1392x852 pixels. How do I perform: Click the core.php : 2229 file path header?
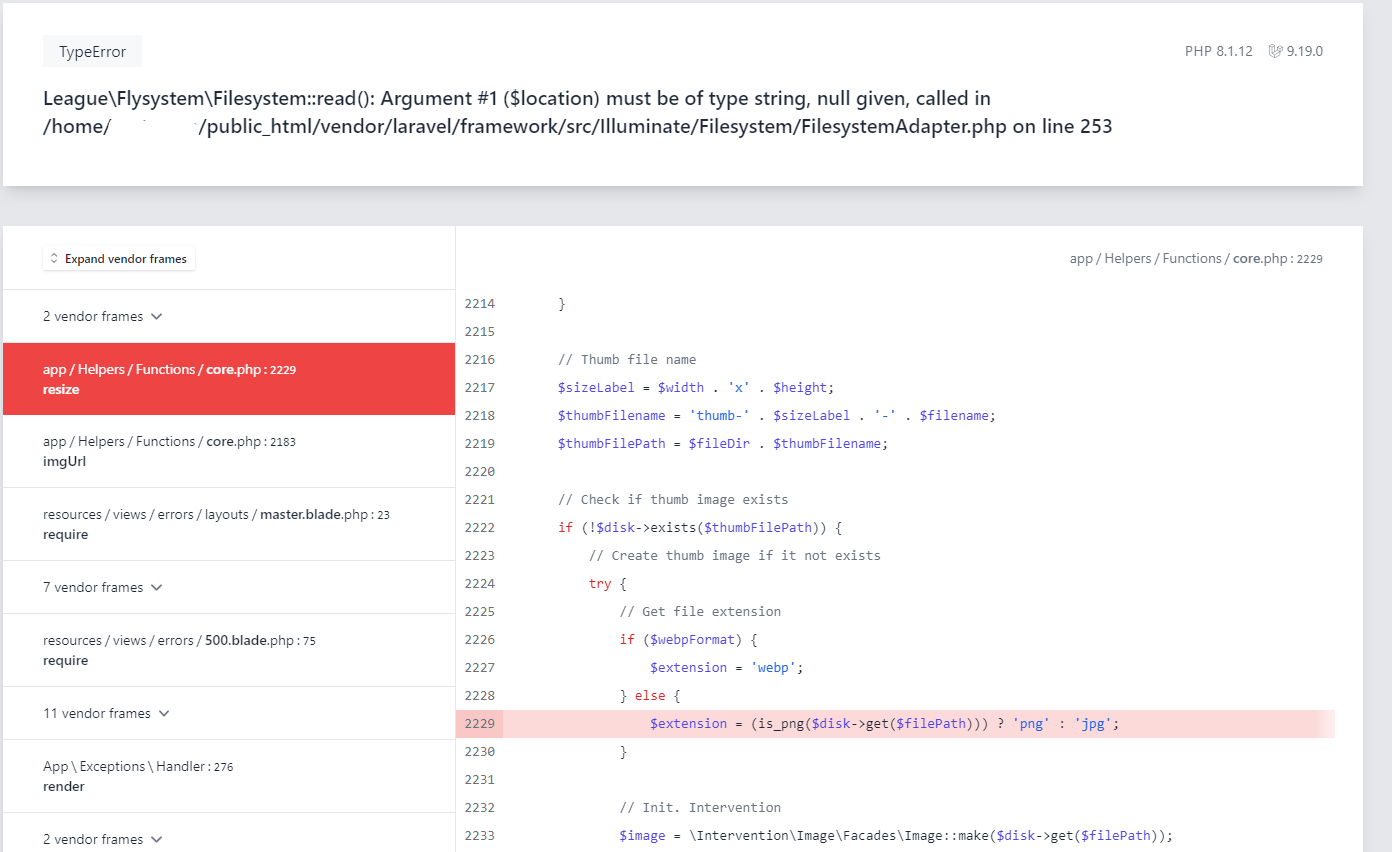pyautogui.click(x=1196, y=258)
